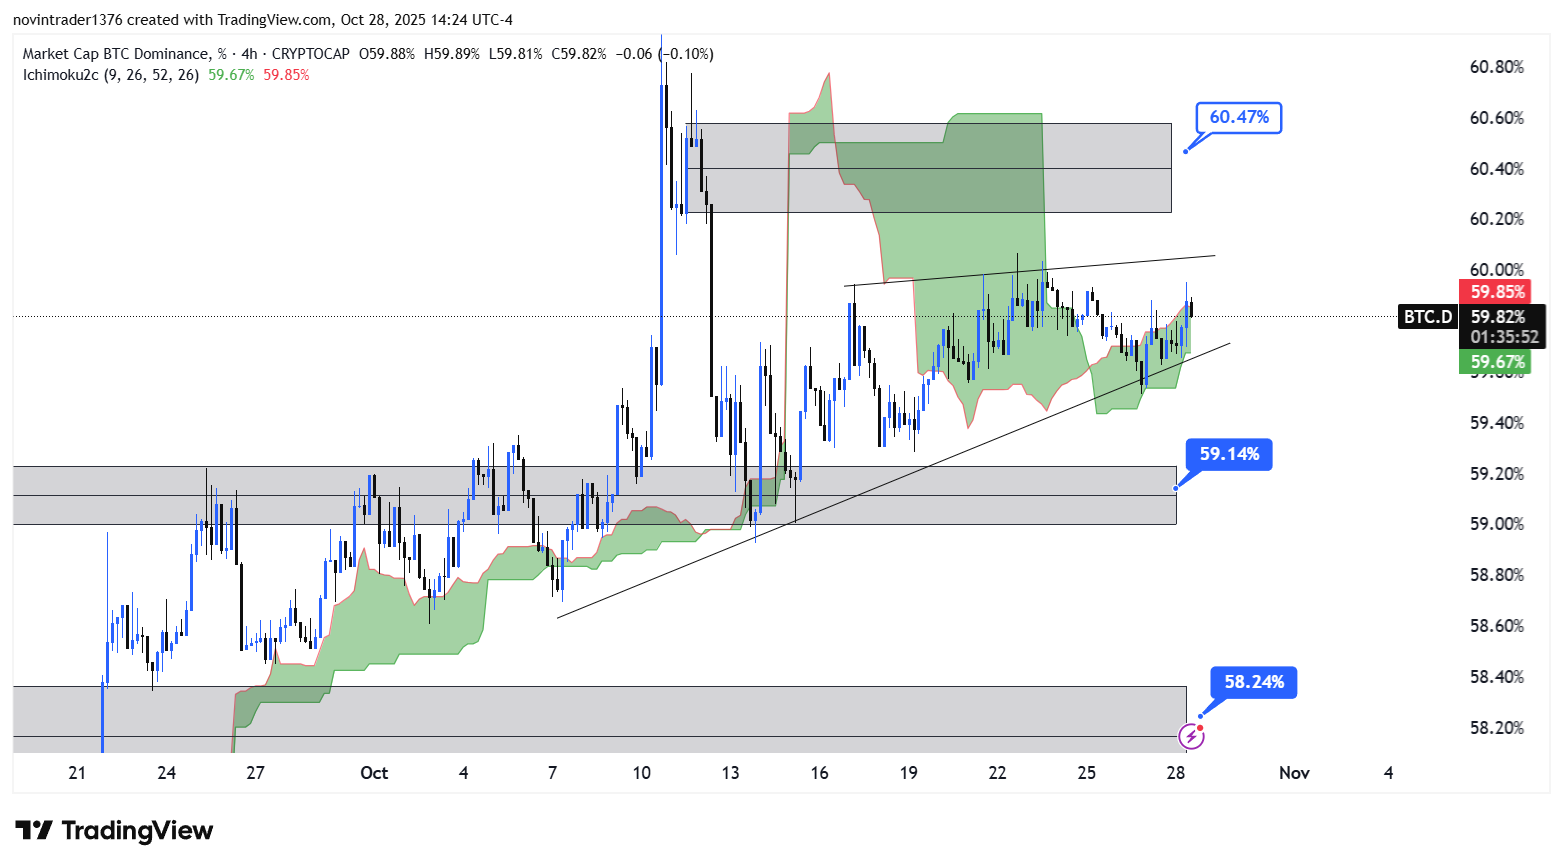Click the 28 date label on time axis
Image resolution: width=1563 pixels, height=868 pixels.
1176,773
